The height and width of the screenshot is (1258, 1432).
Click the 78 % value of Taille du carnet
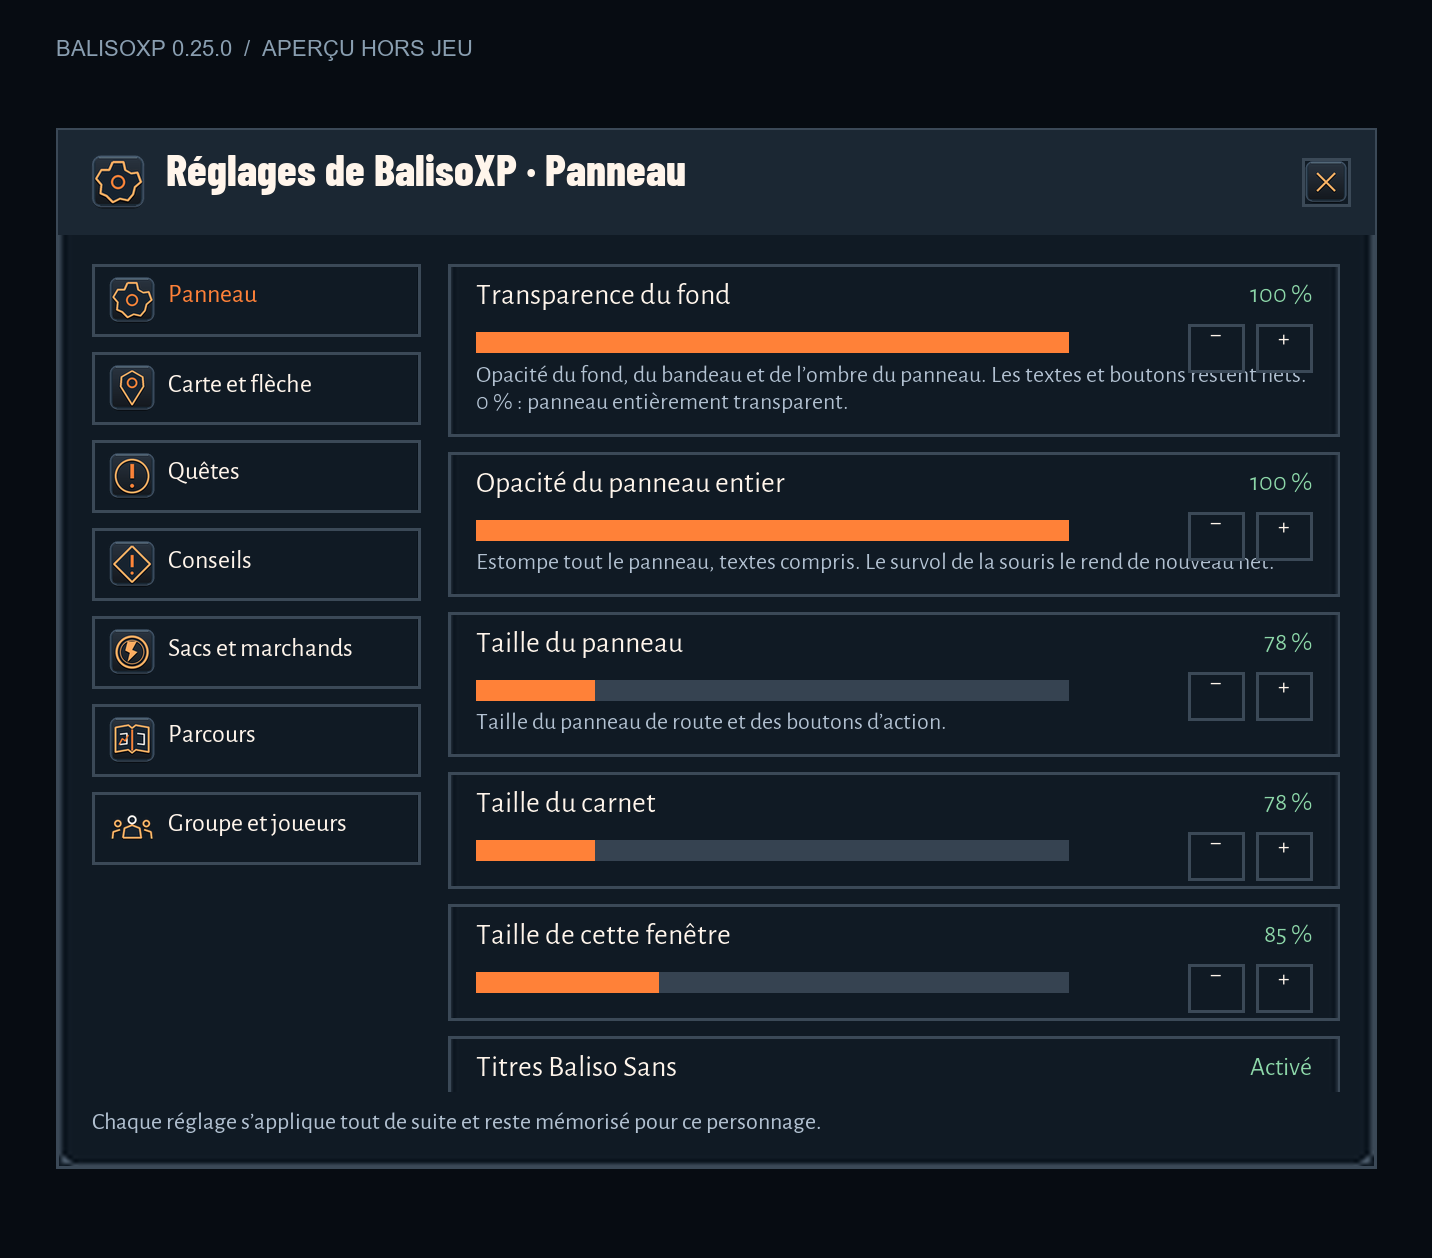coord(1288,803)
